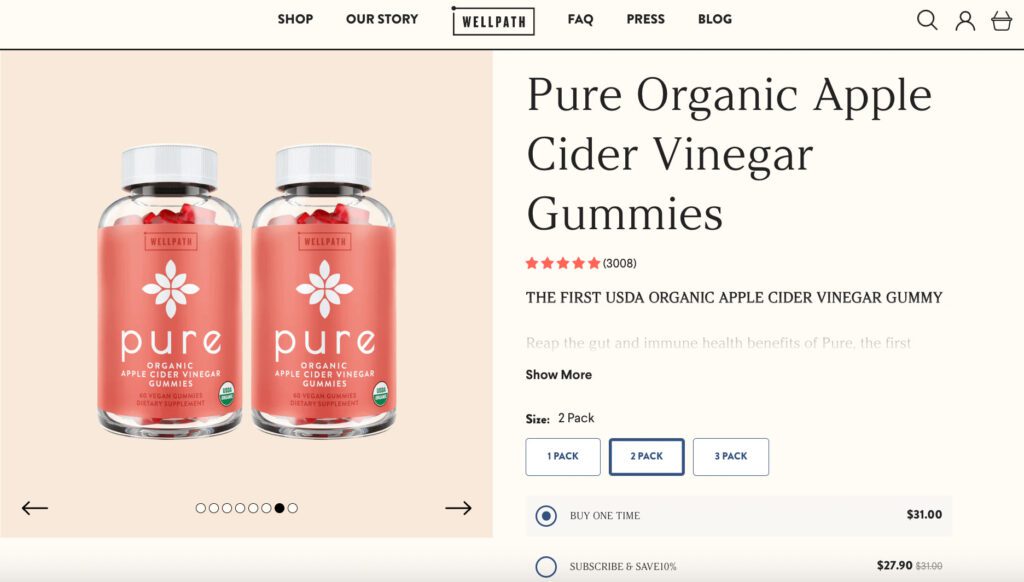Click the gummies bottle product image

(246, 291)
